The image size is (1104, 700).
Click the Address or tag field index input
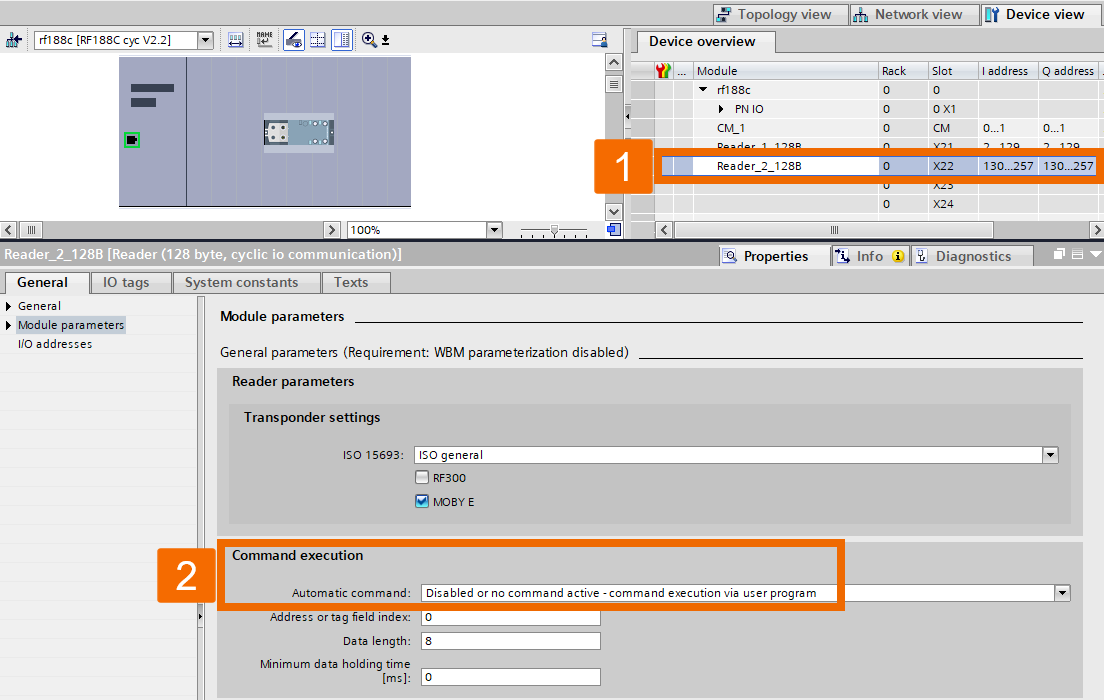coord(510,617)
